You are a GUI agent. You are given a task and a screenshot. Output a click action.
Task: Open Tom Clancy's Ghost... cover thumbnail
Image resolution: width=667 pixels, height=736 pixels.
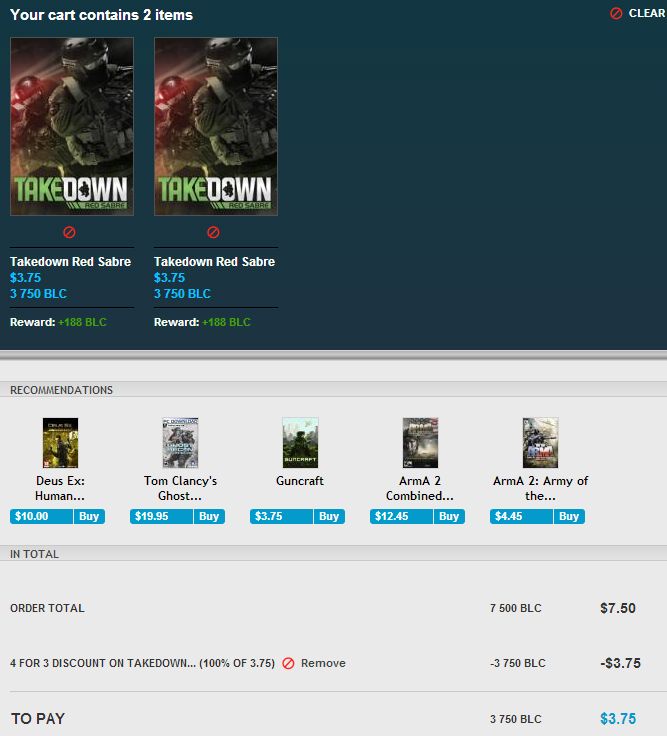coord(180,443)
